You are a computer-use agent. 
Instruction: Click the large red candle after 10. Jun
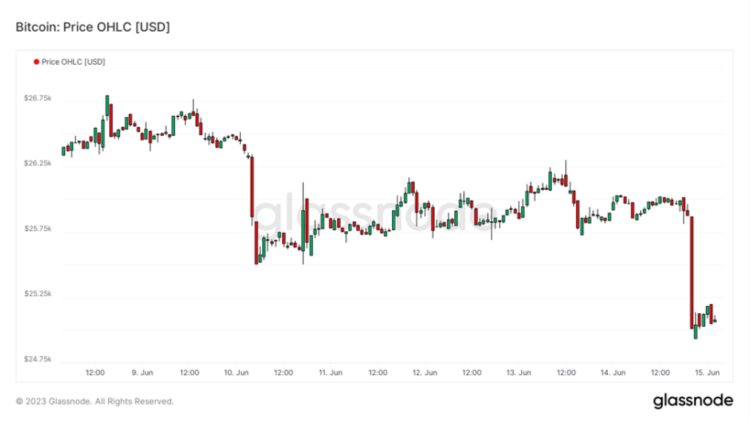252,186
